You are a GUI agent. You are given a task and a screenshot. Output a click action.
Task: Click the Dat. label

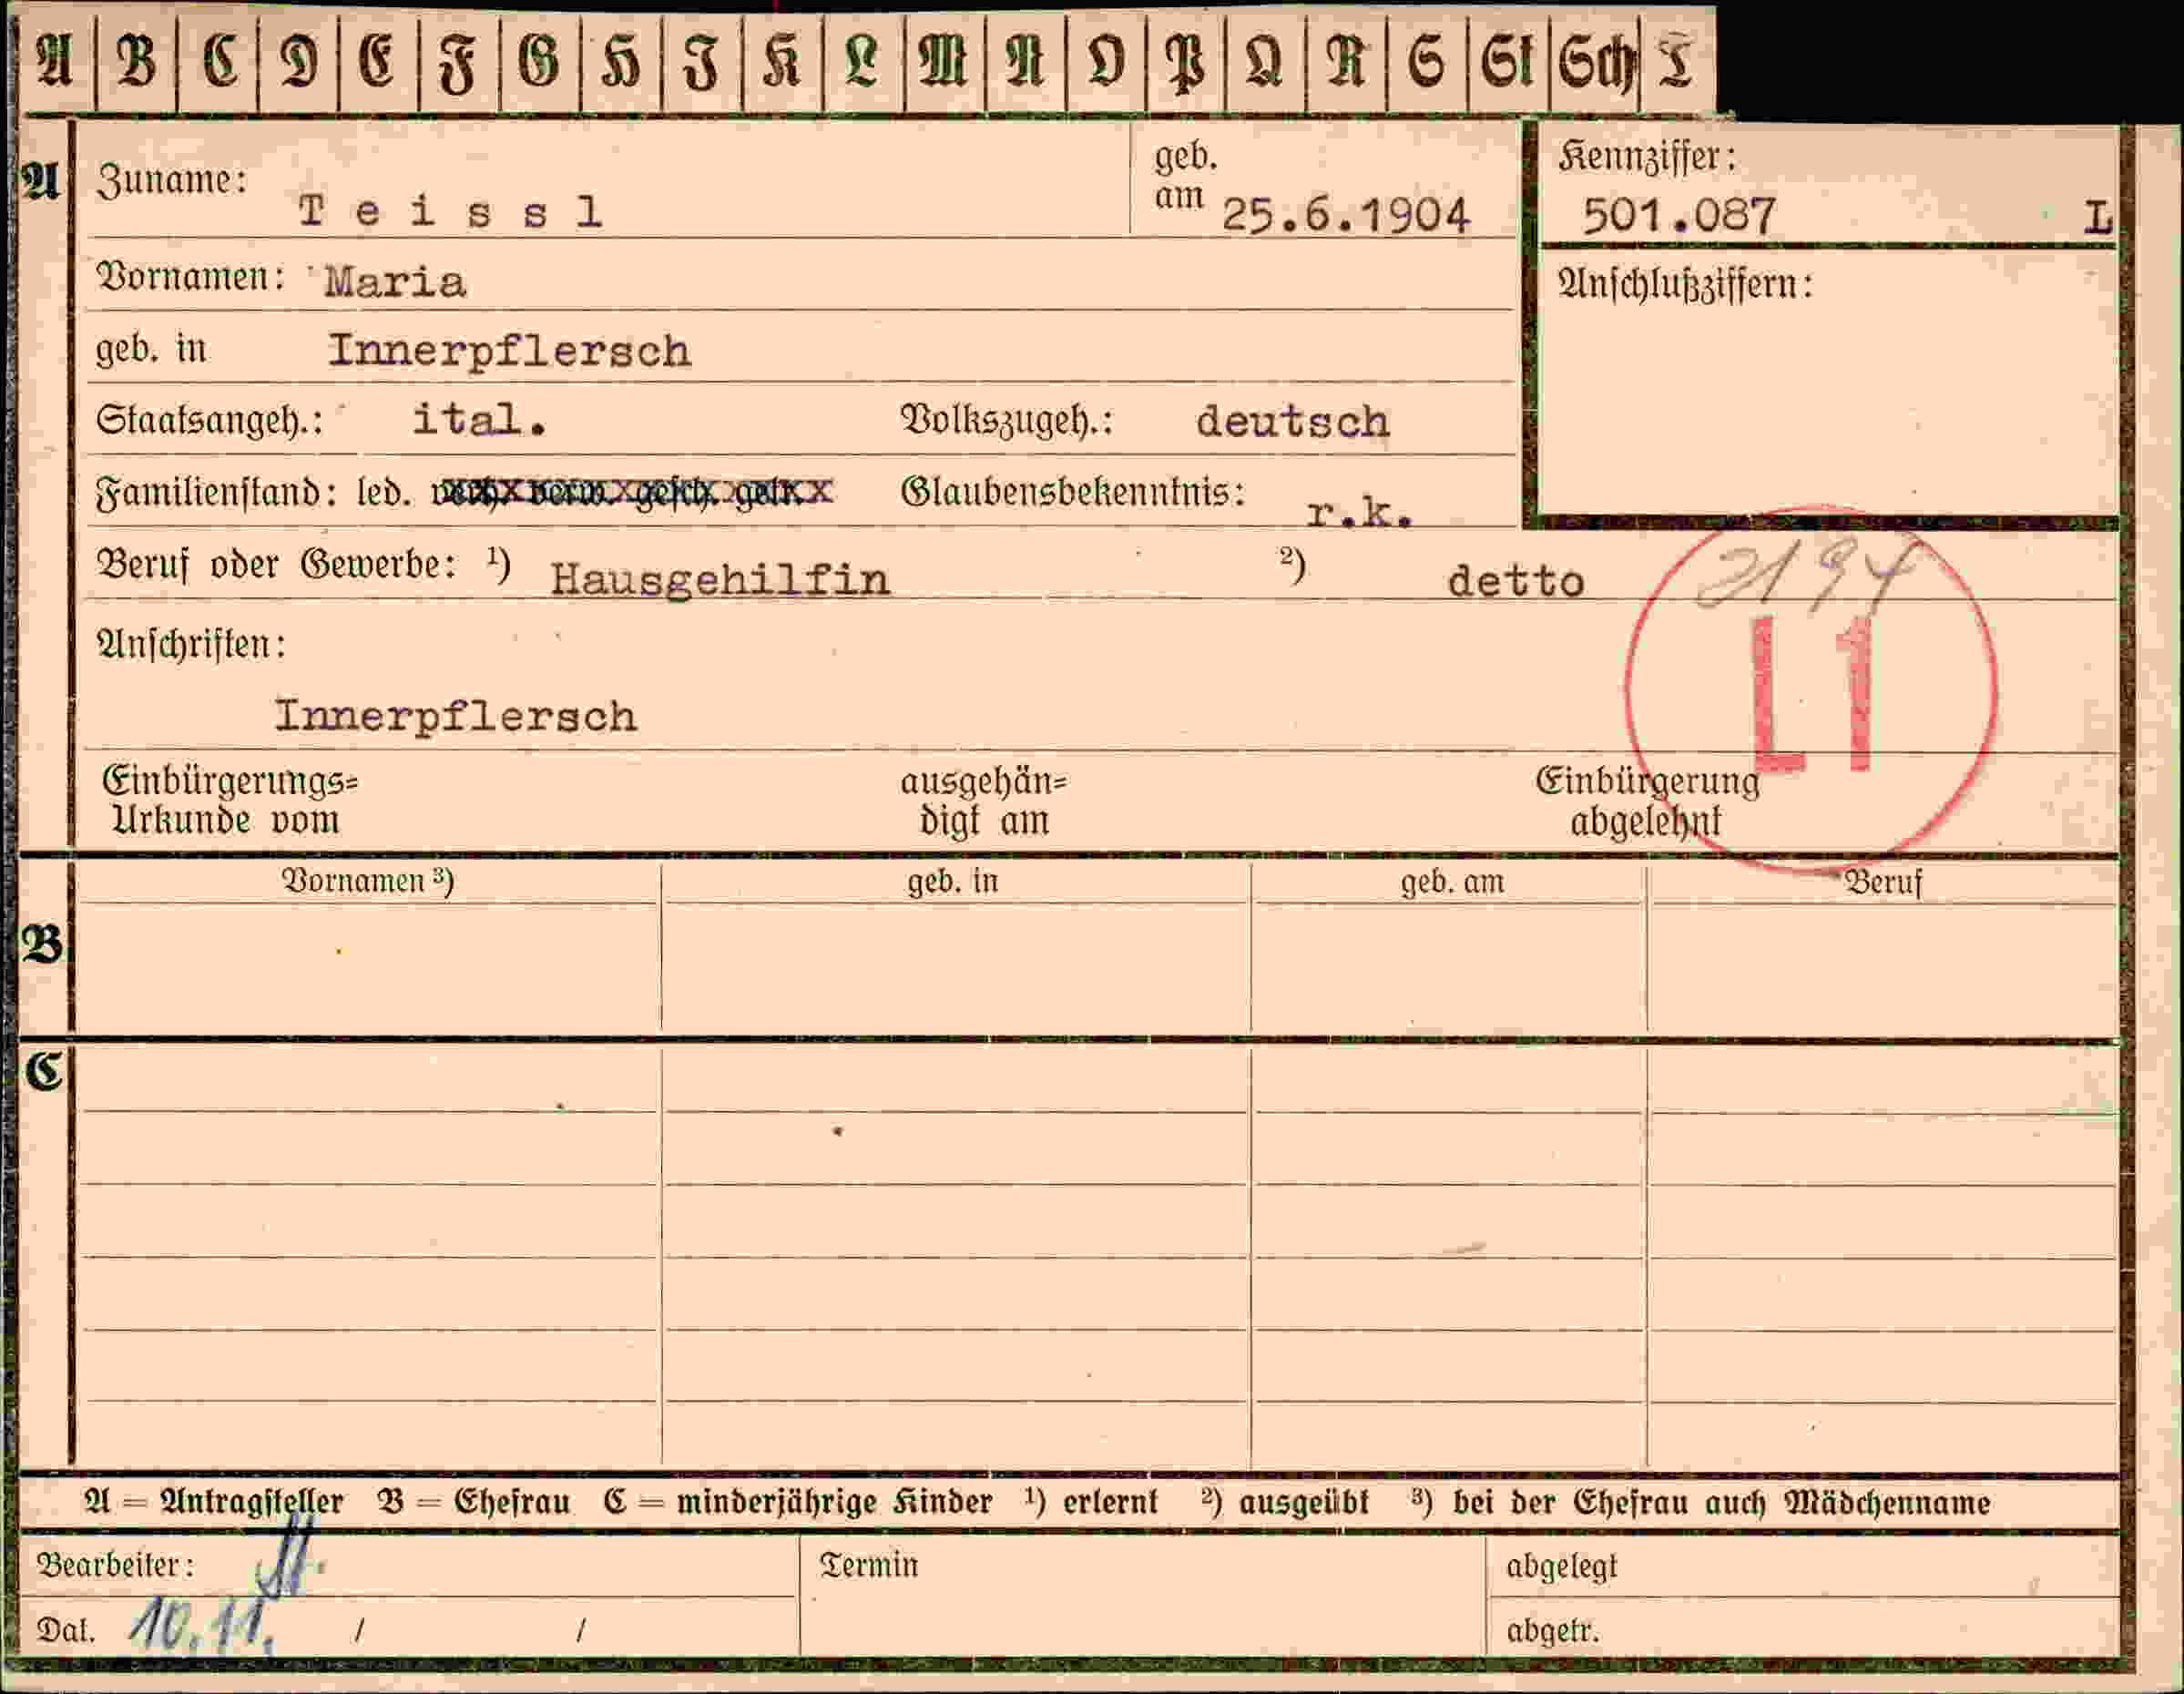tap(65, 1630)
